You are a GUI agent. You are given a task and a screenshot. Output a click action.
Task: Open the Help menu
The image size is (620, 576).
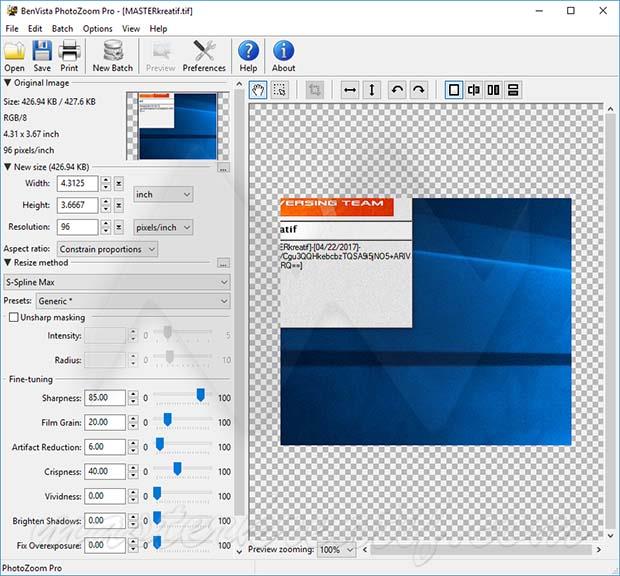coord(158,29)
